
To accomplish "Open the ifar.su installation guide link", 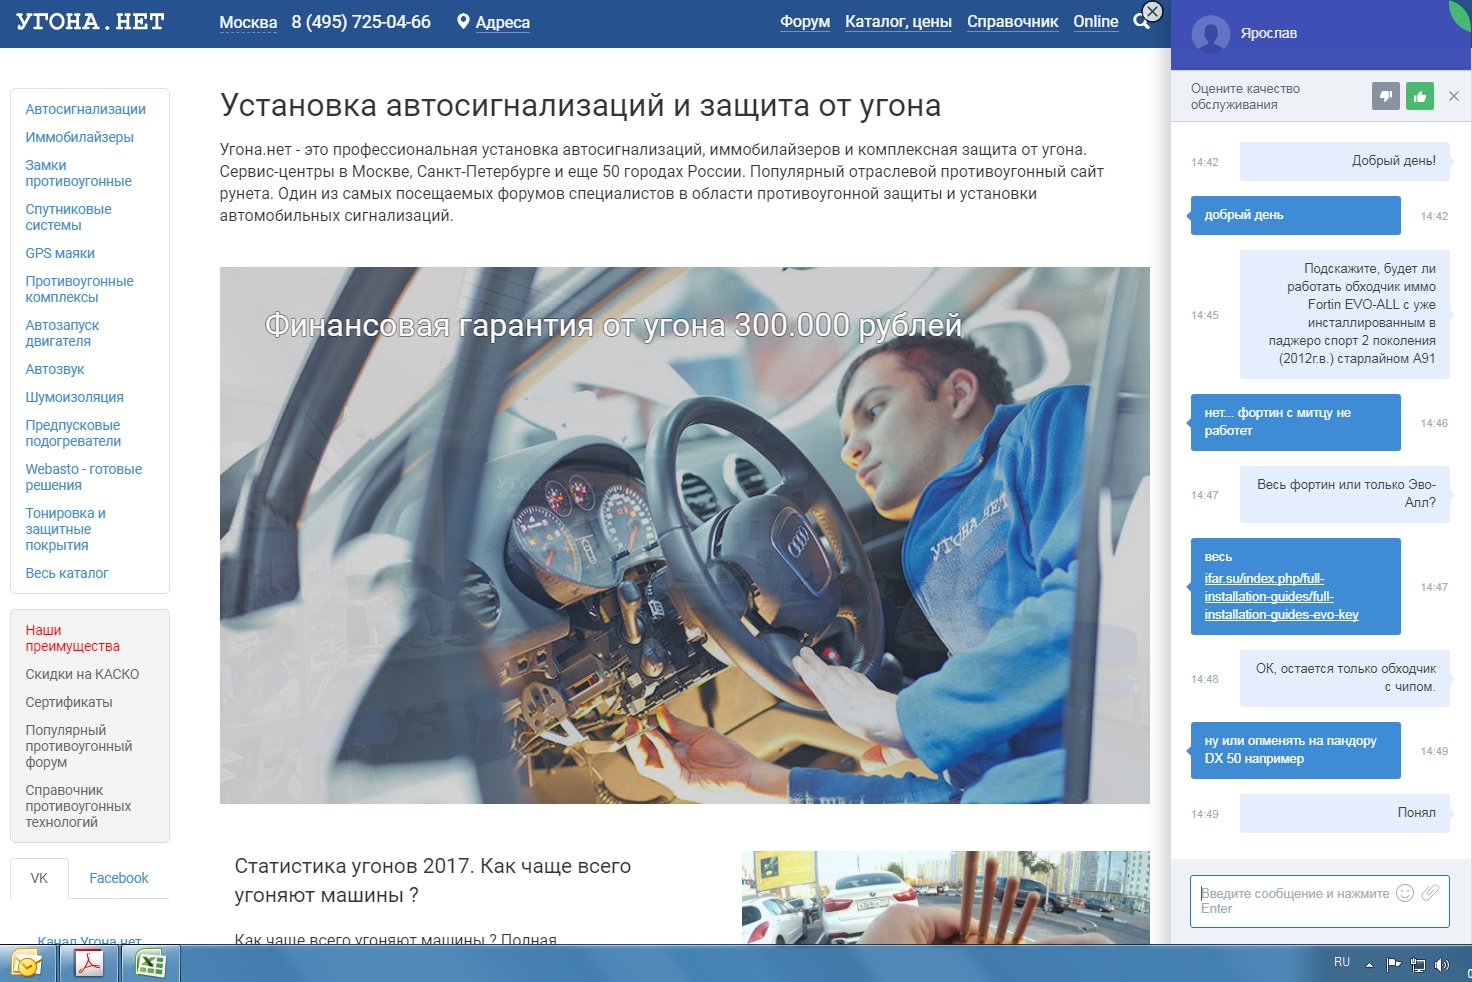I will tap(1280, 597).
